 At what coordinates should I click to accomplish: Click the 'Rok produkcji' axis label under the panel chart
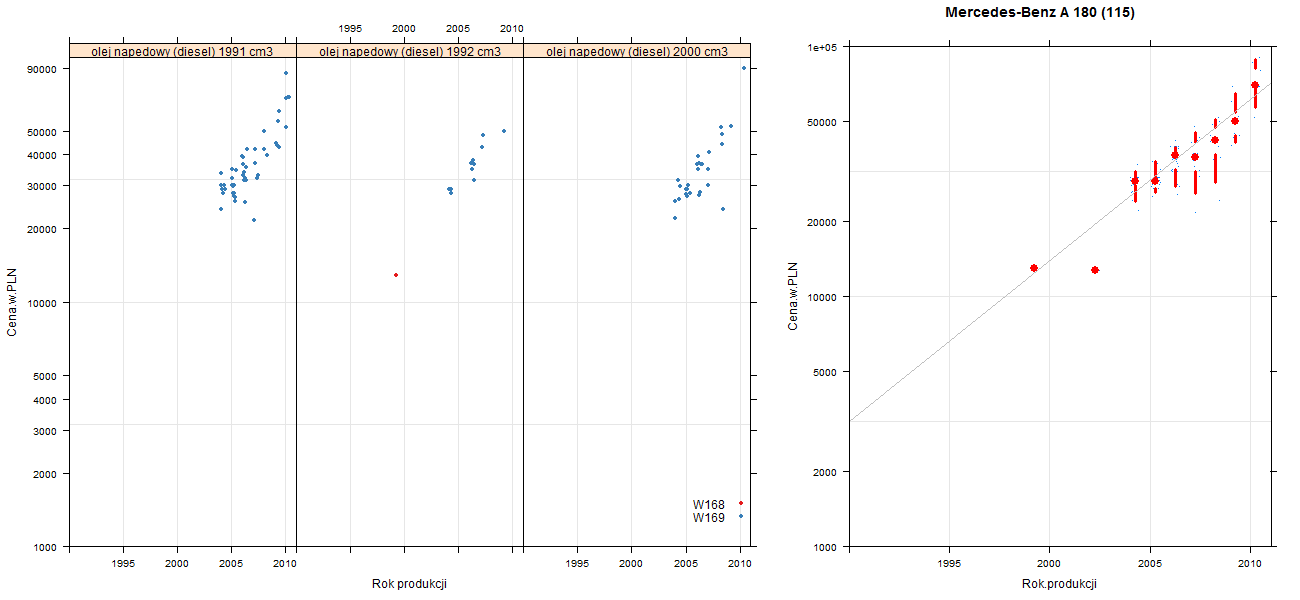[x=409, y=583]
